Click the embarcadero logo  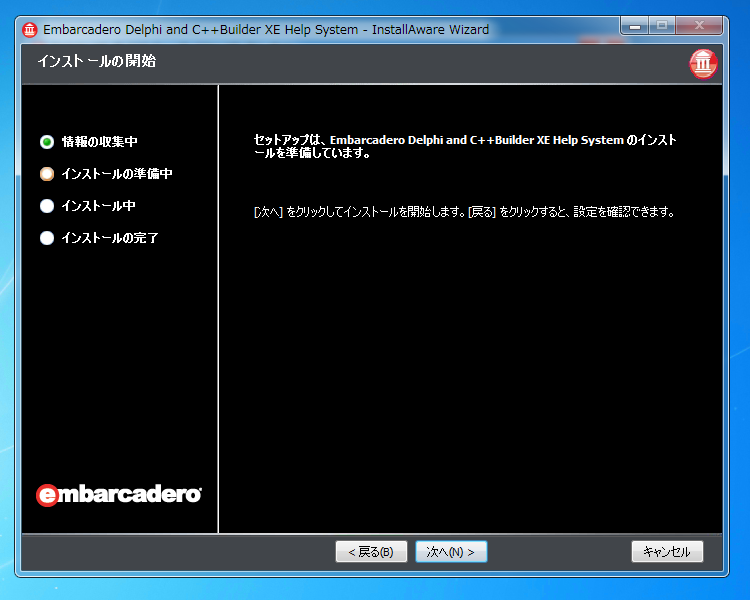click(119, 494)
